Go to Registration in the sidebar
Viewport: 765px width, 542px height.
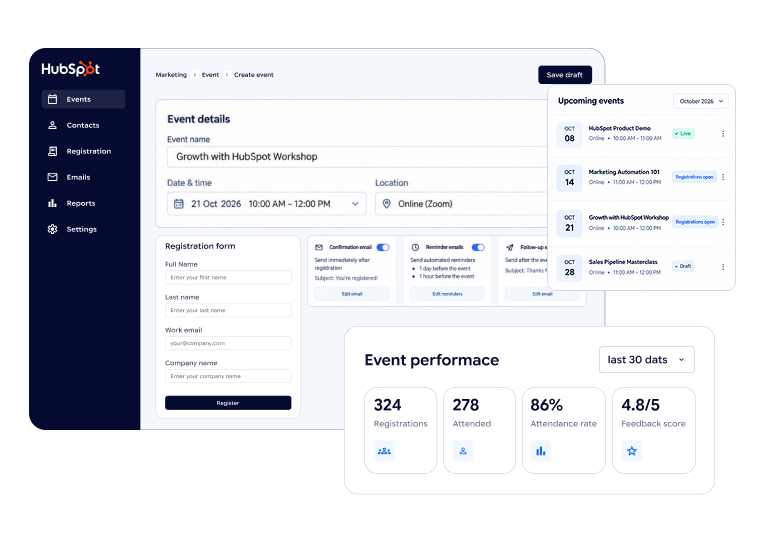coord(83,151)
